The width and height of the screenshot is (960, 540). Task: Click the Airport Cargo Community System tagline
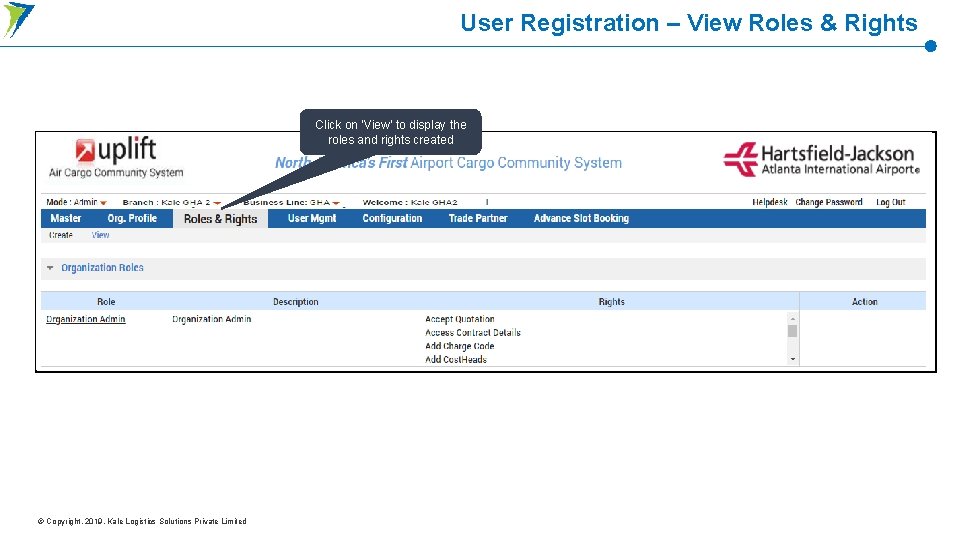click(448, 163)
